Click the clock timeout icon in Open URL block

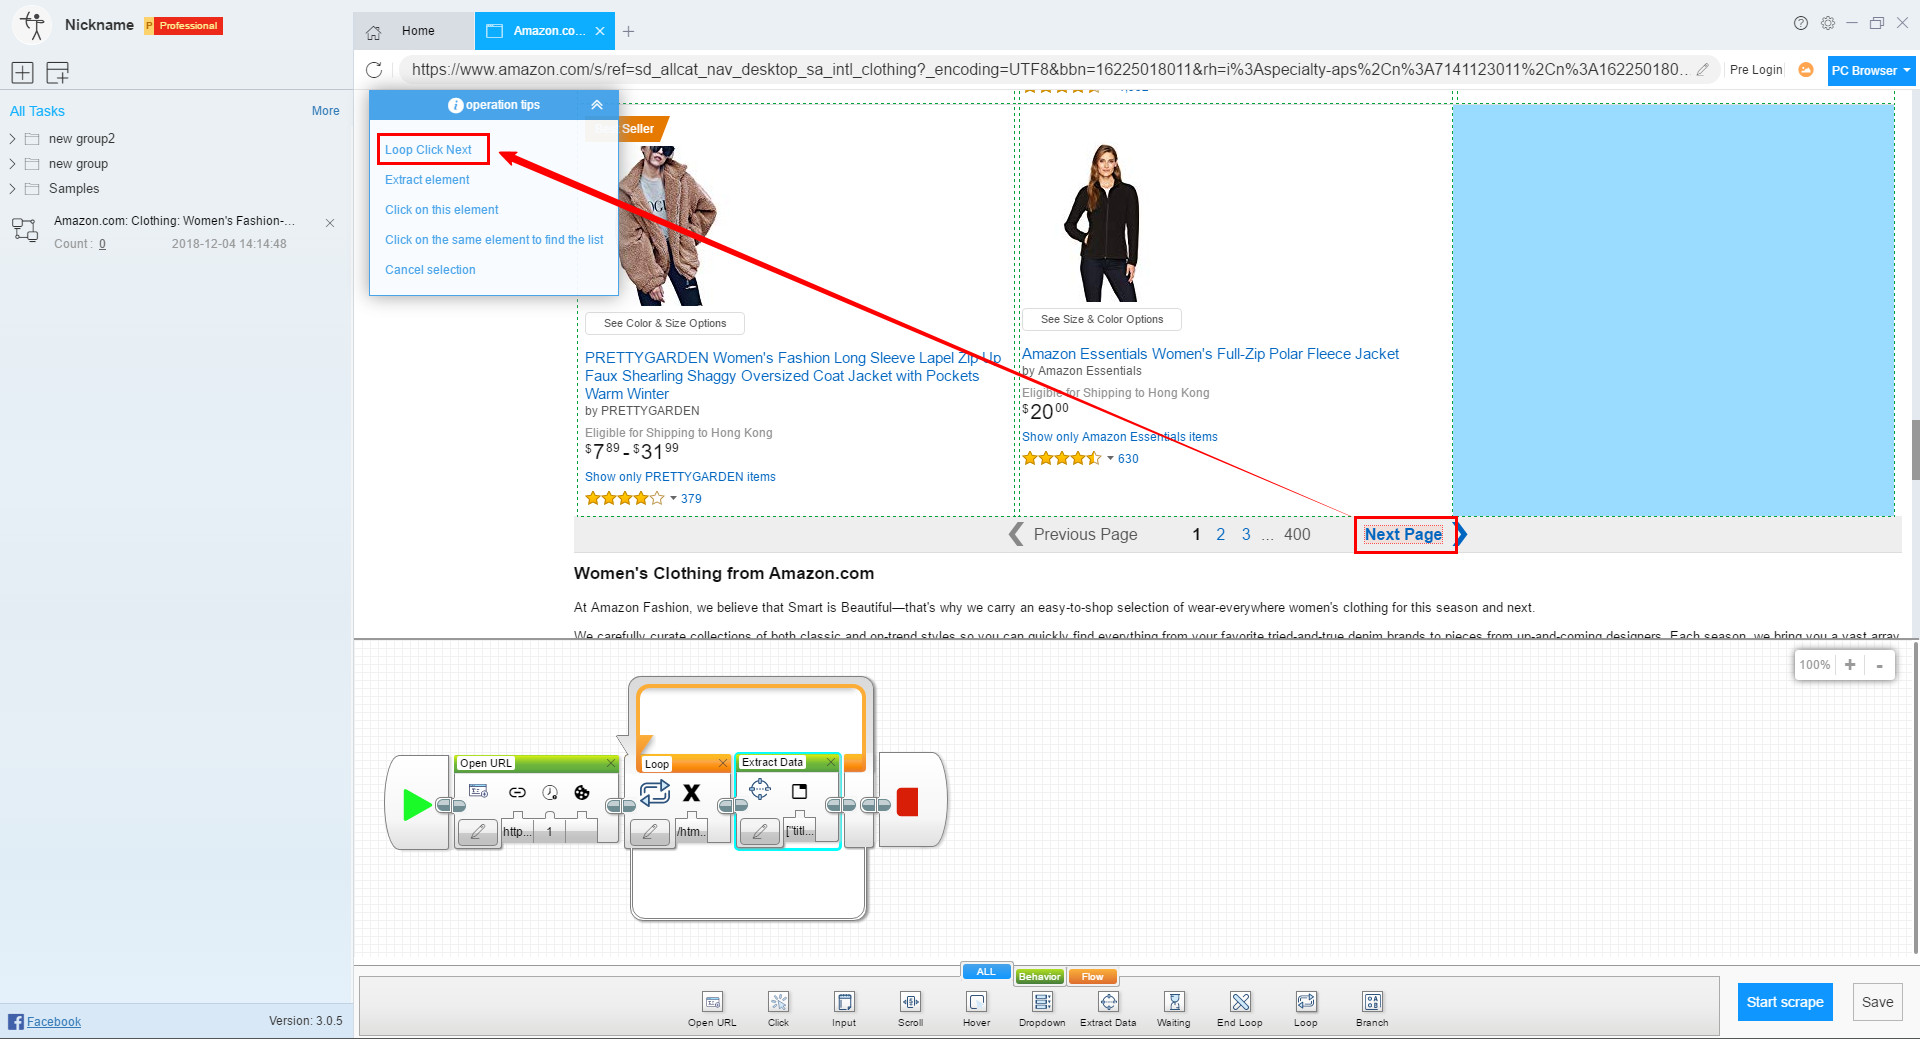click(x=550, y=792)
